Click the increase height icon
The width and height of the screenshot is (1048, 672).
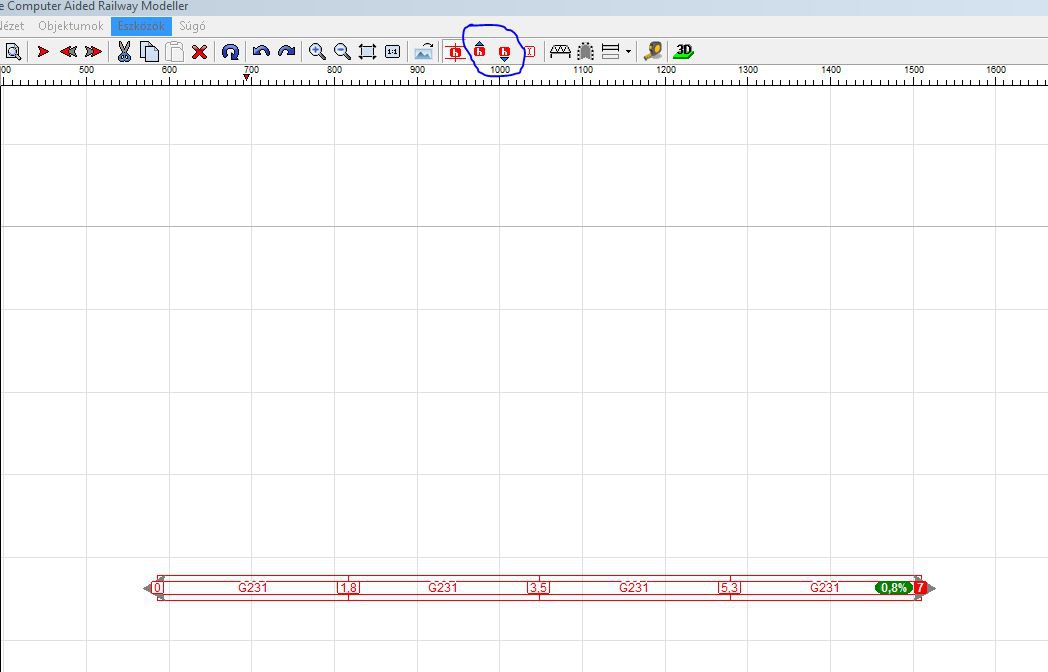pos(479,50)
